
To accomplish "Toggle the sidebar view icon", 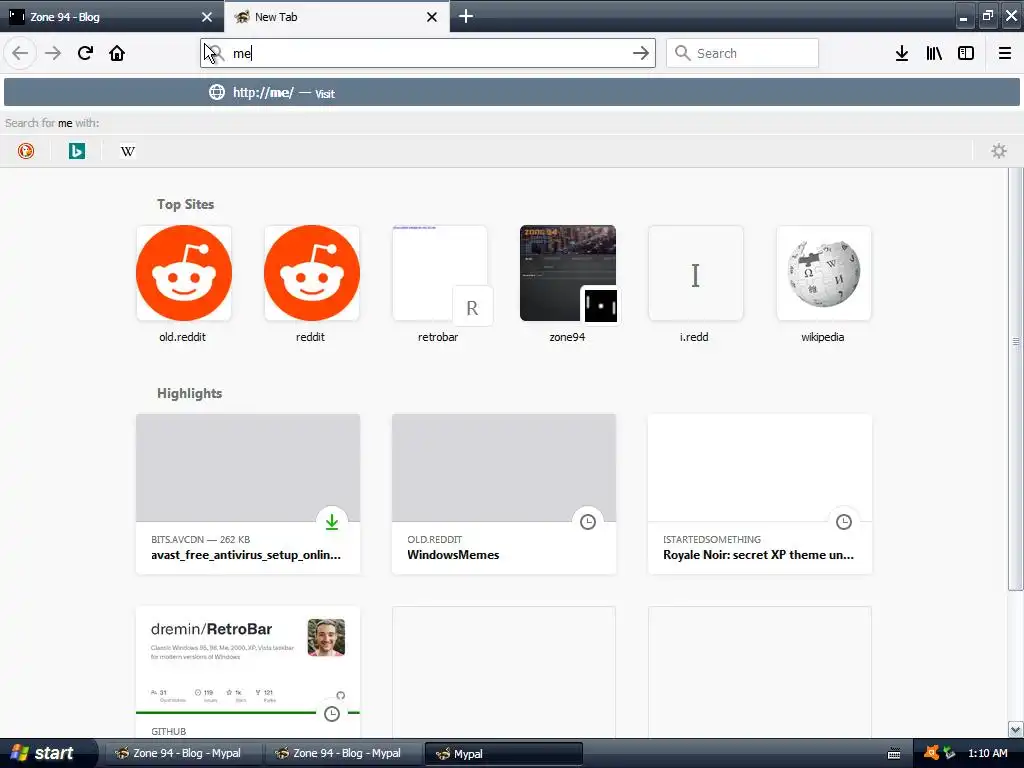I will coord(966,53).
